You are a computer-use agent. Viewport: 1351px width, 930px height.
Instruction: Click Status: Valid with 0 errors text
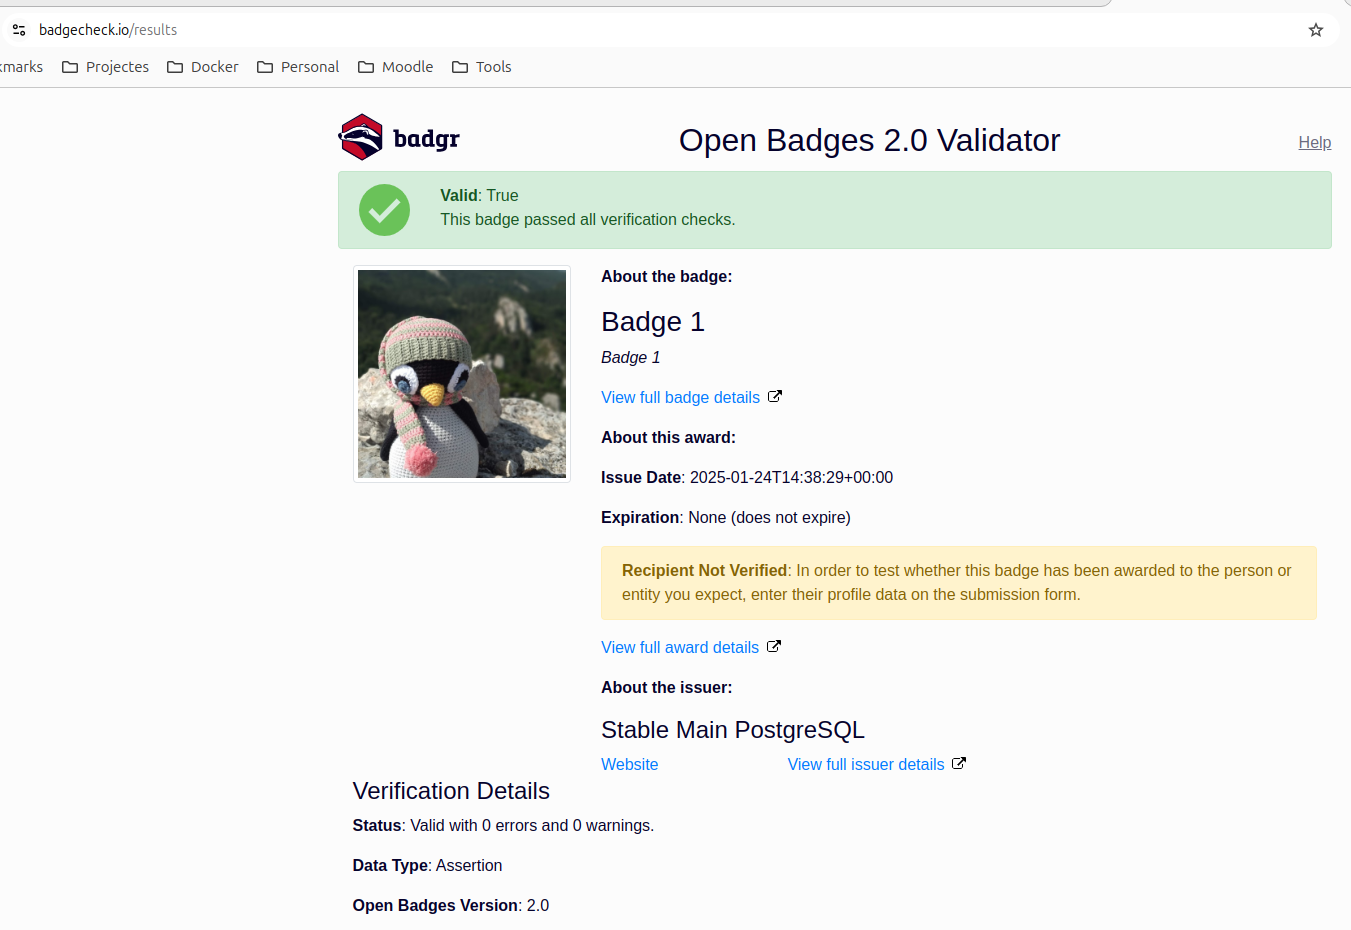pos(503,825)
